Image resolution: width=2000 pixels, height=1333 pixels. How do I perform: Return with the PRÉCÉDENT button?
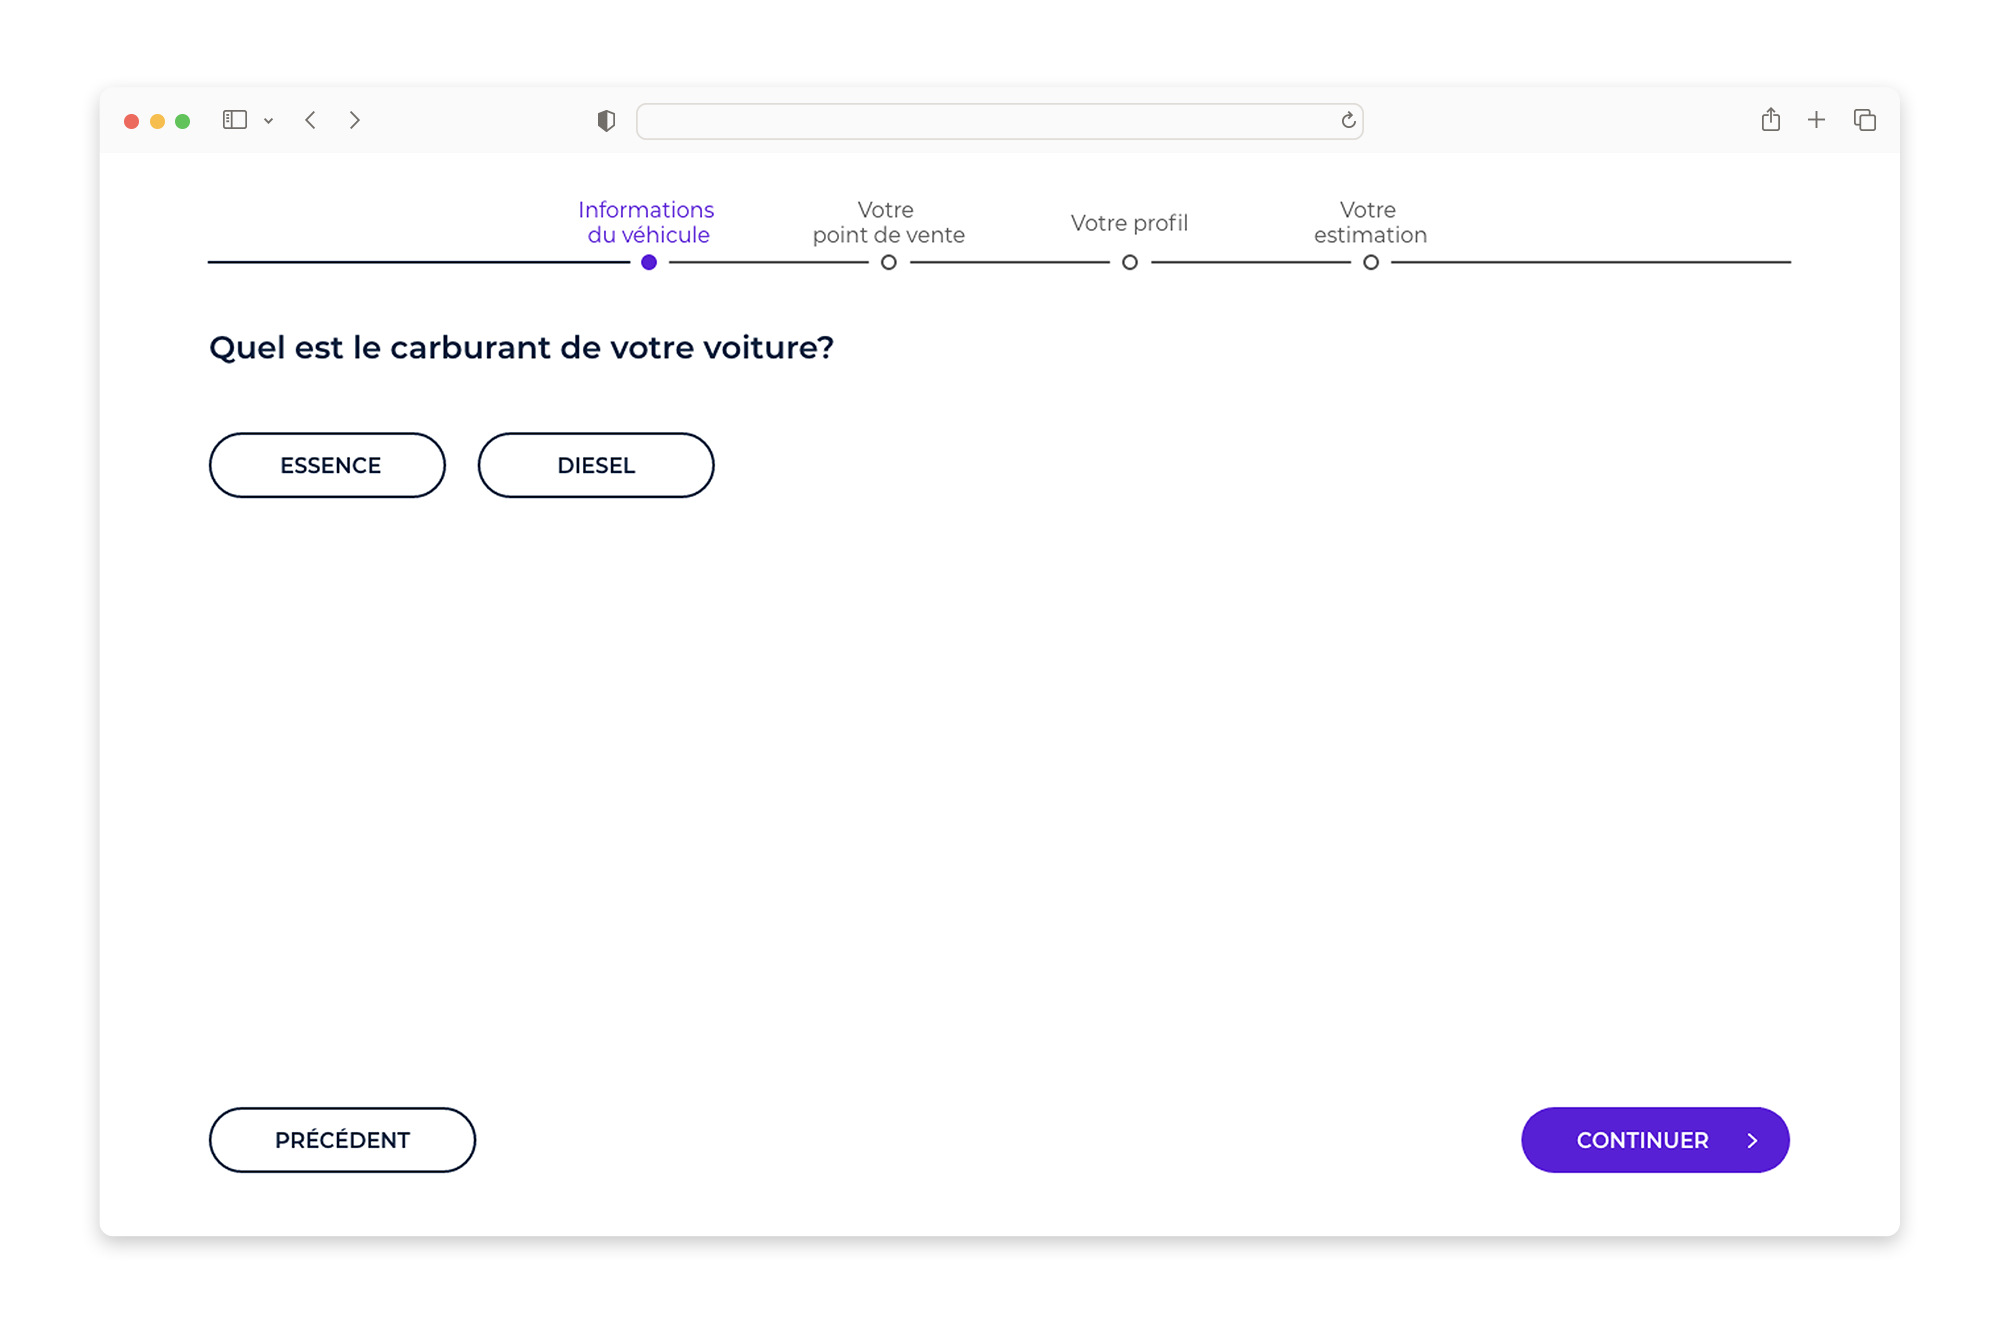342,1140
